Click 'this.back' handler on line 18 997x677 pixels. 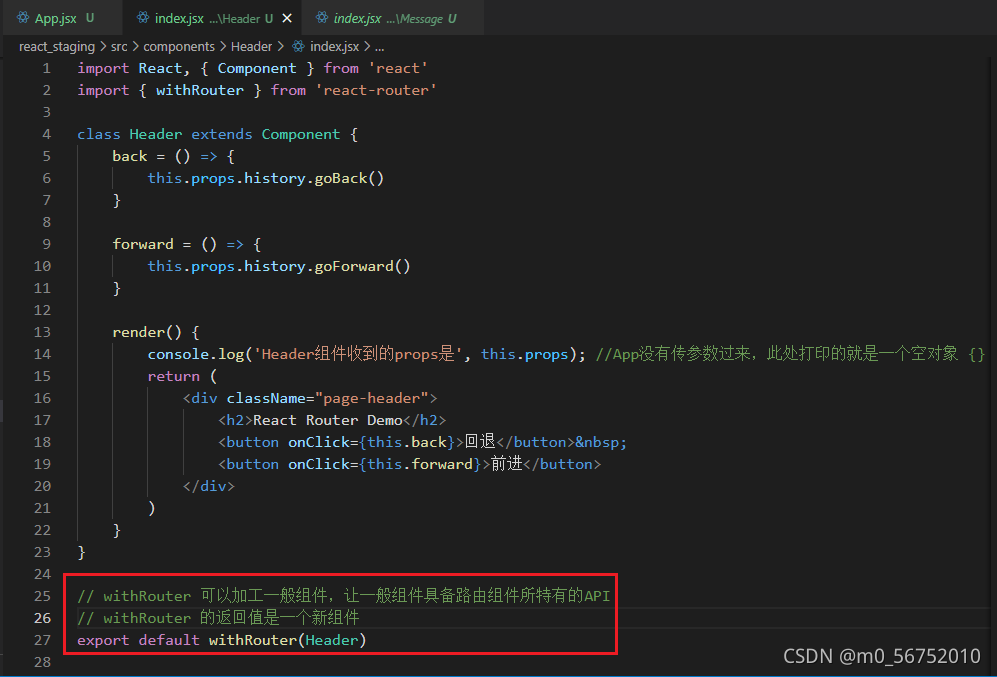coord(407,442)
